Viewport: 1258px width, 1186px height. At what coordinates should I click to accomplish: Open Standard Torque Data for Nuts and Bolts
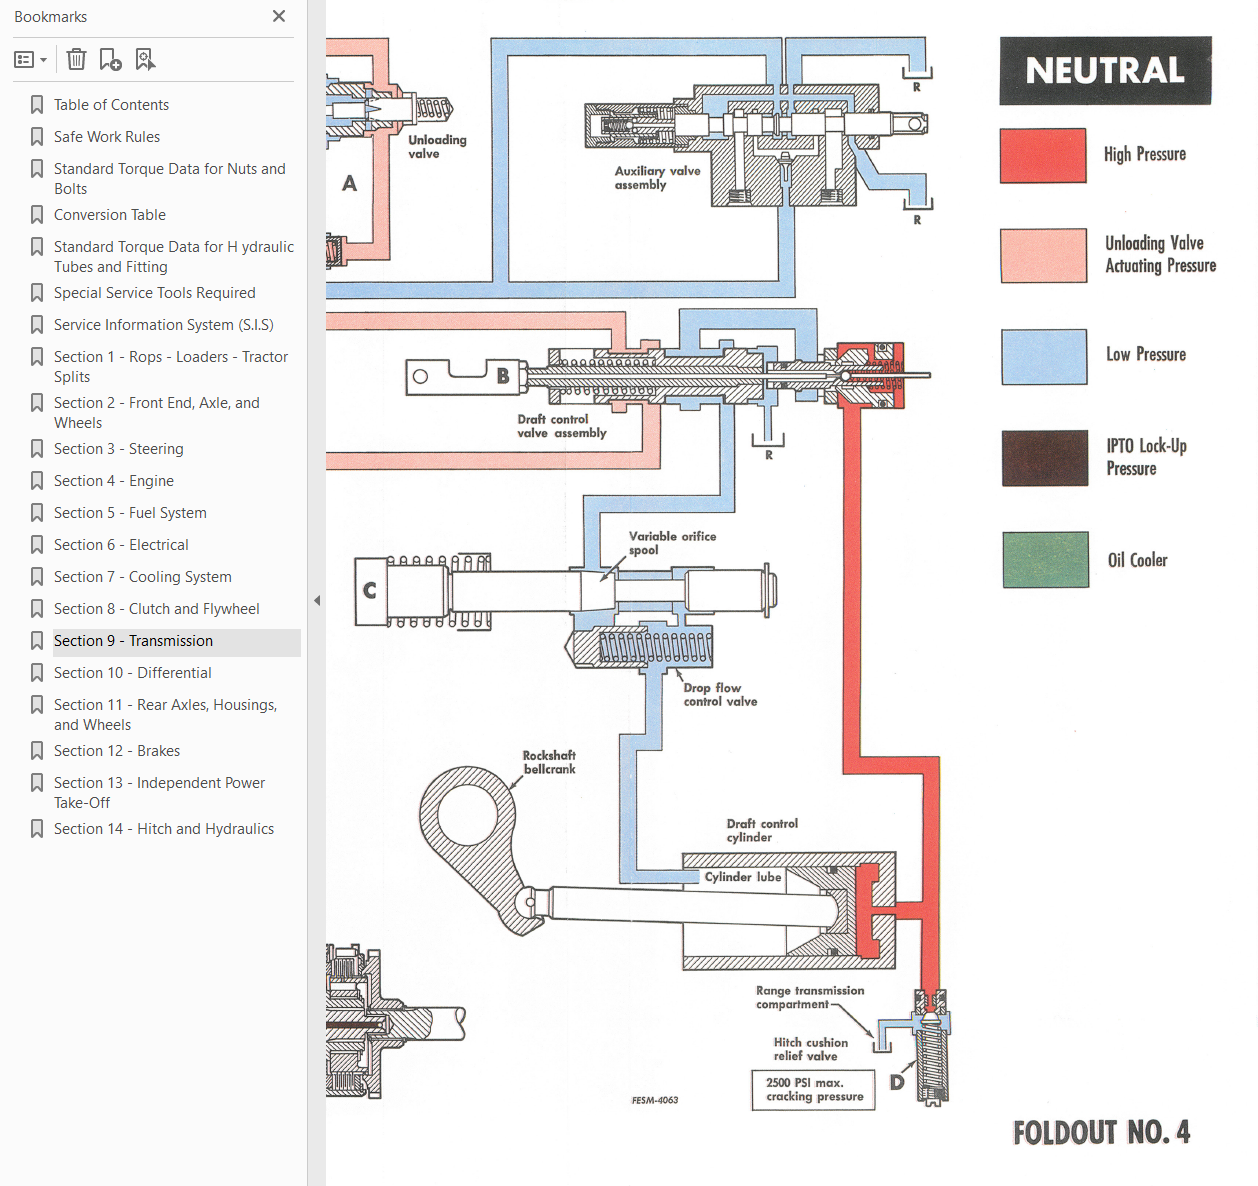170,179
